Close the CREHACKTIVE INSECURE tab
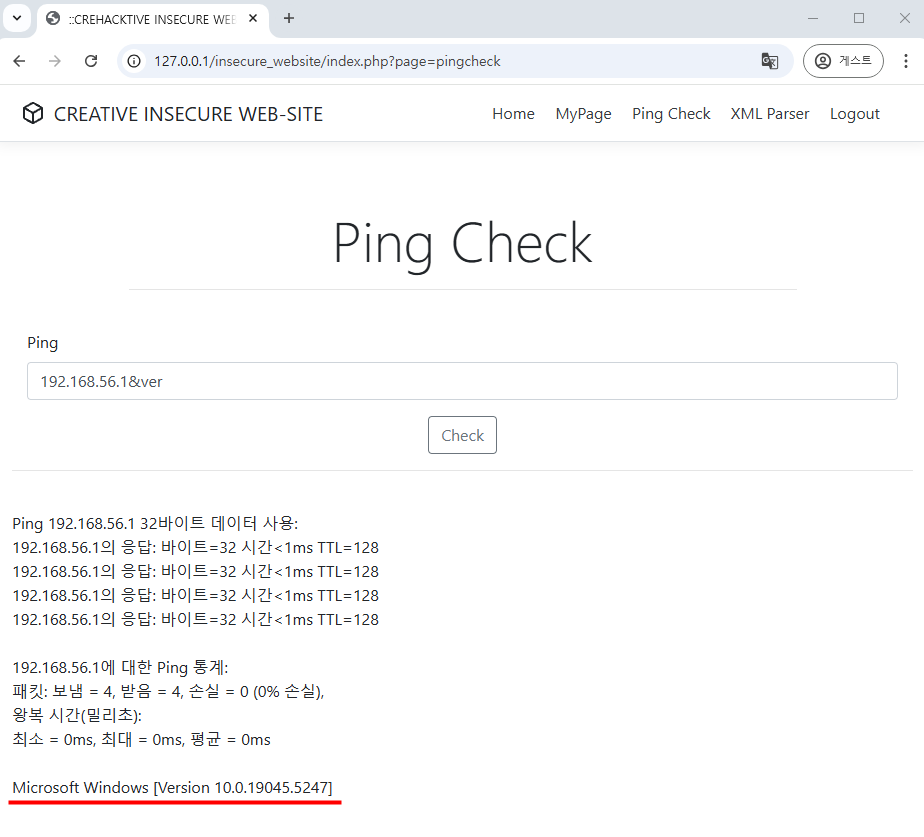This screenshot has height=837, width=924. coord(253,18)
